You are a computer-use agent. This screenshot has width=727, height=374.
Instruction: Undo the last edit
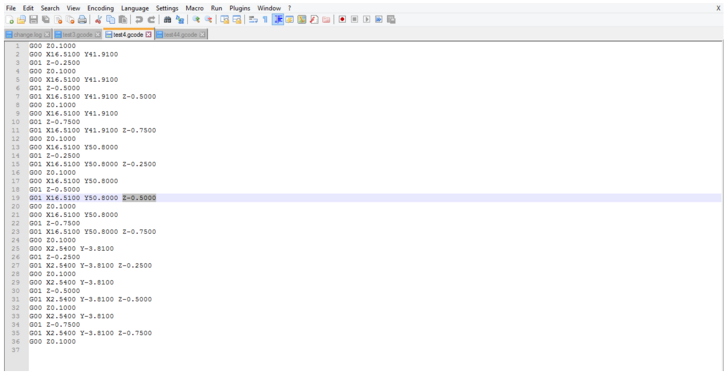point(138,19)
